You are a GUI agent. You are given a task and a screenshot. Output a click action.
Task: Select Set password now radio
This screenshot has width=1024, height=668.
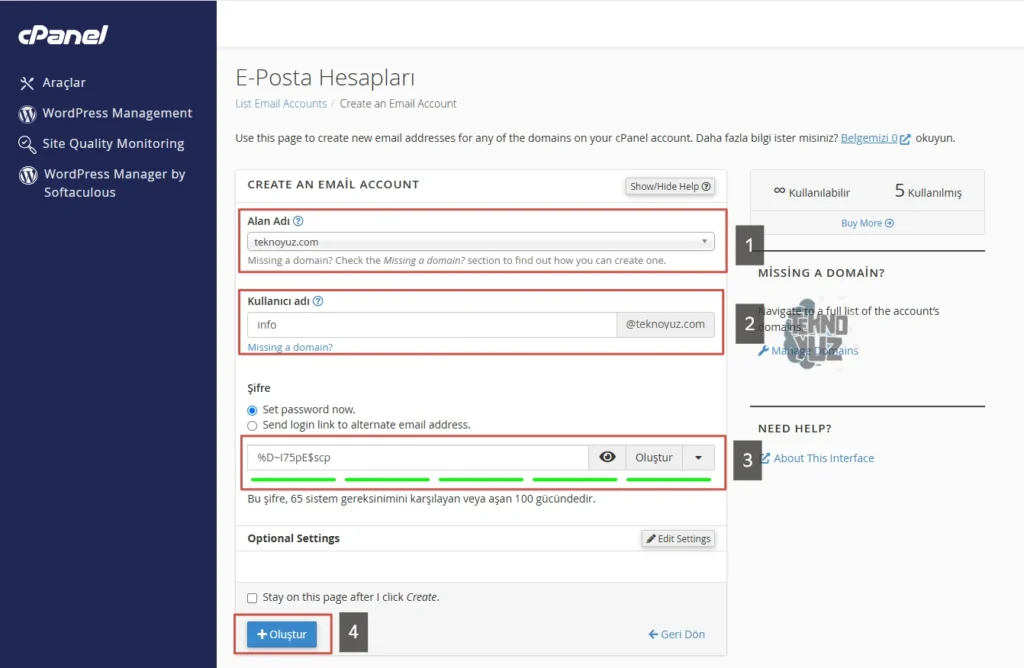[252, 411]
